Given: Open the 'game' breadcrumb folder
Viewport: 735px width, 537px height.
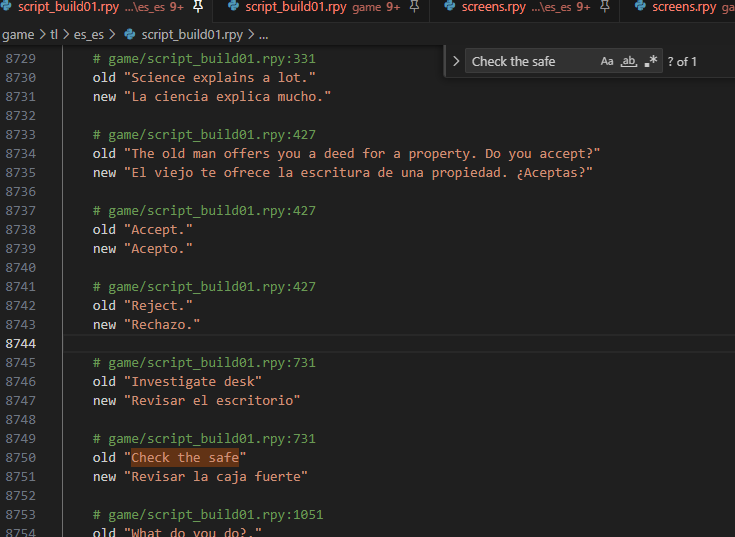Looking at the screenshot, I should tap(18, 35).
